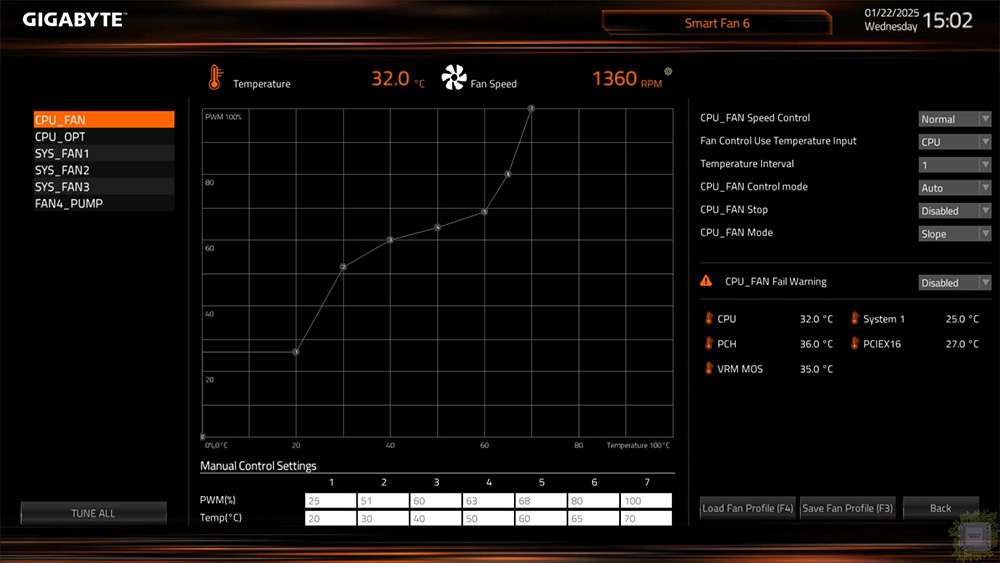
Task: Select FAN4_PUMP in fan list
Action: [104, 203]
